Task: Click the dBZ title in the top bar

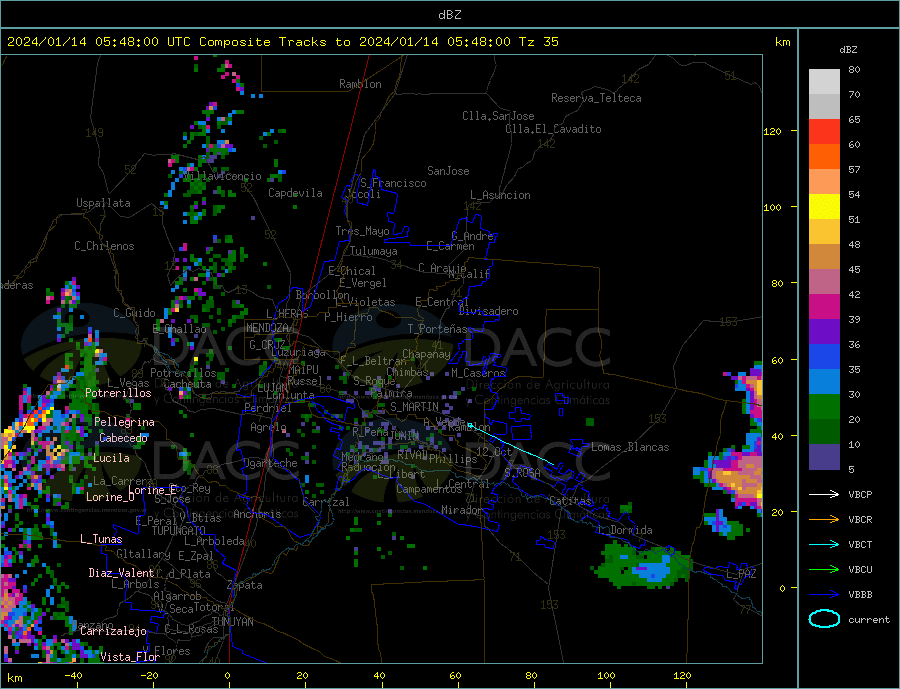Action: click(x=449, y=15)
